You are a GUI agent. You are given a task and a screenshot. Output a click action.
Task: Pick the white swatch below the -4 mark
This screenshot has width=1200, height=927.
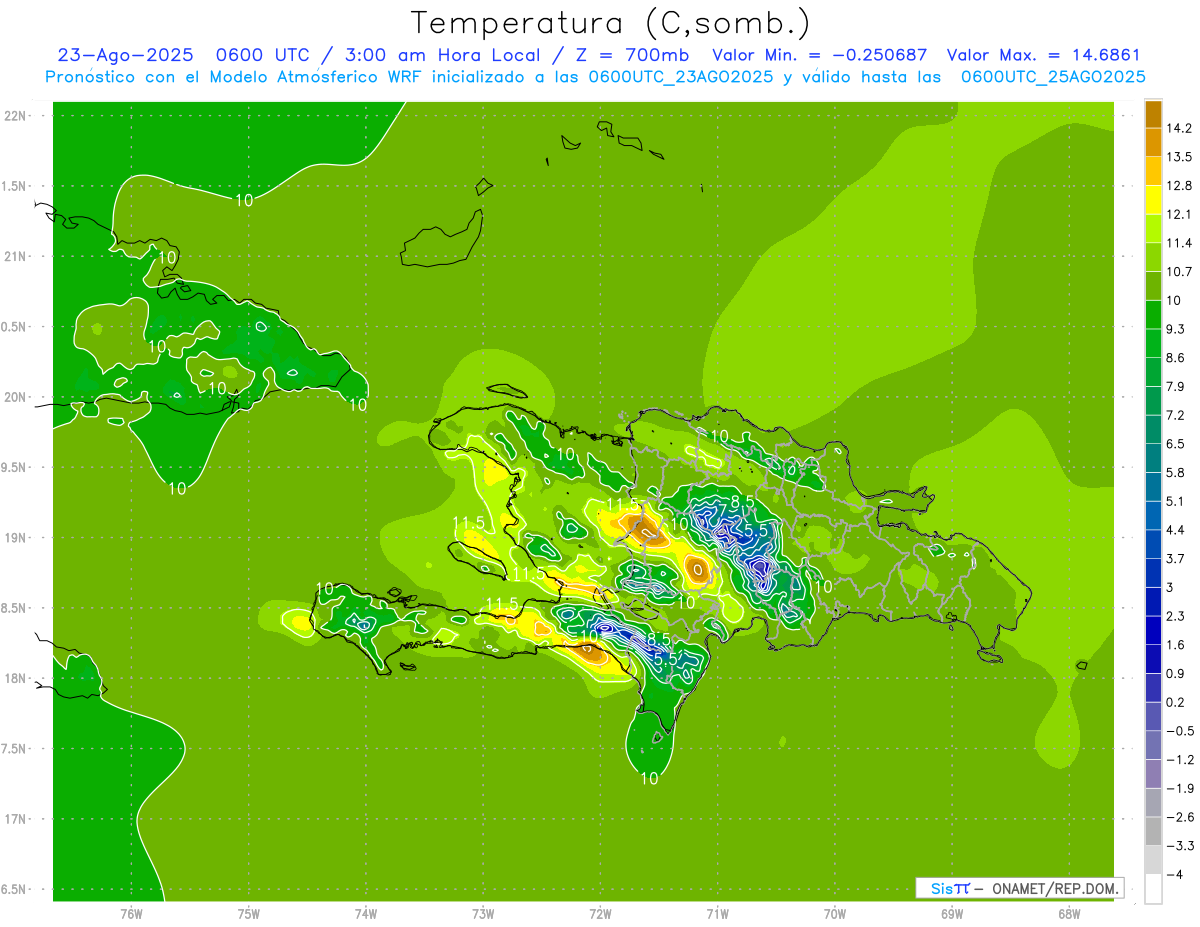1153,889
